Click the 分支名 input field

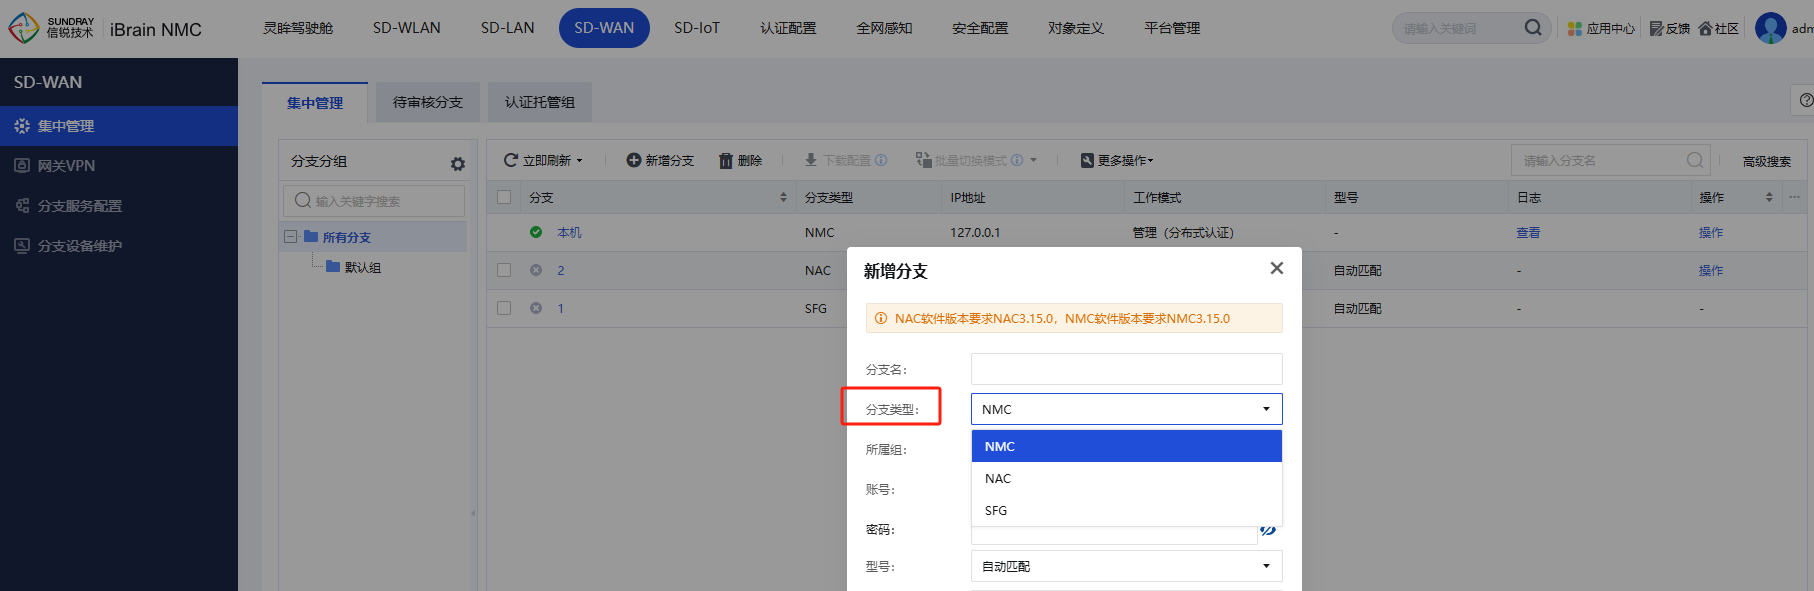[x=1126, y=369]
